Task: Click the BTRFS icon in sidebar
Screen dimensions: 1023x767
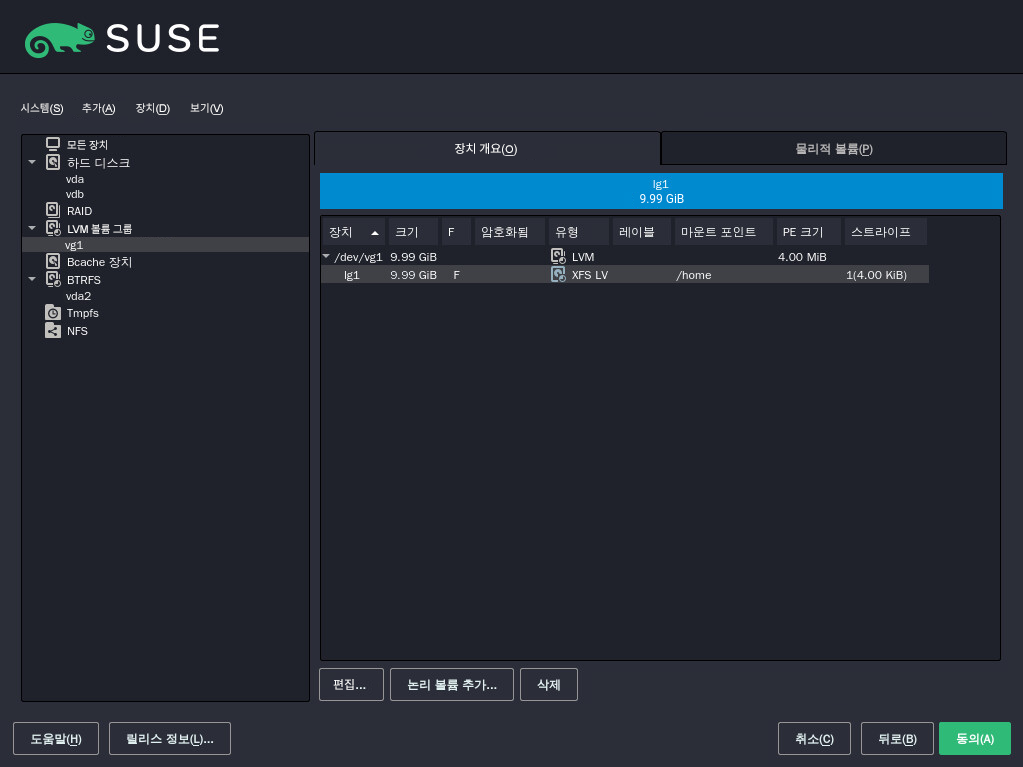Action: pos(53,279)
